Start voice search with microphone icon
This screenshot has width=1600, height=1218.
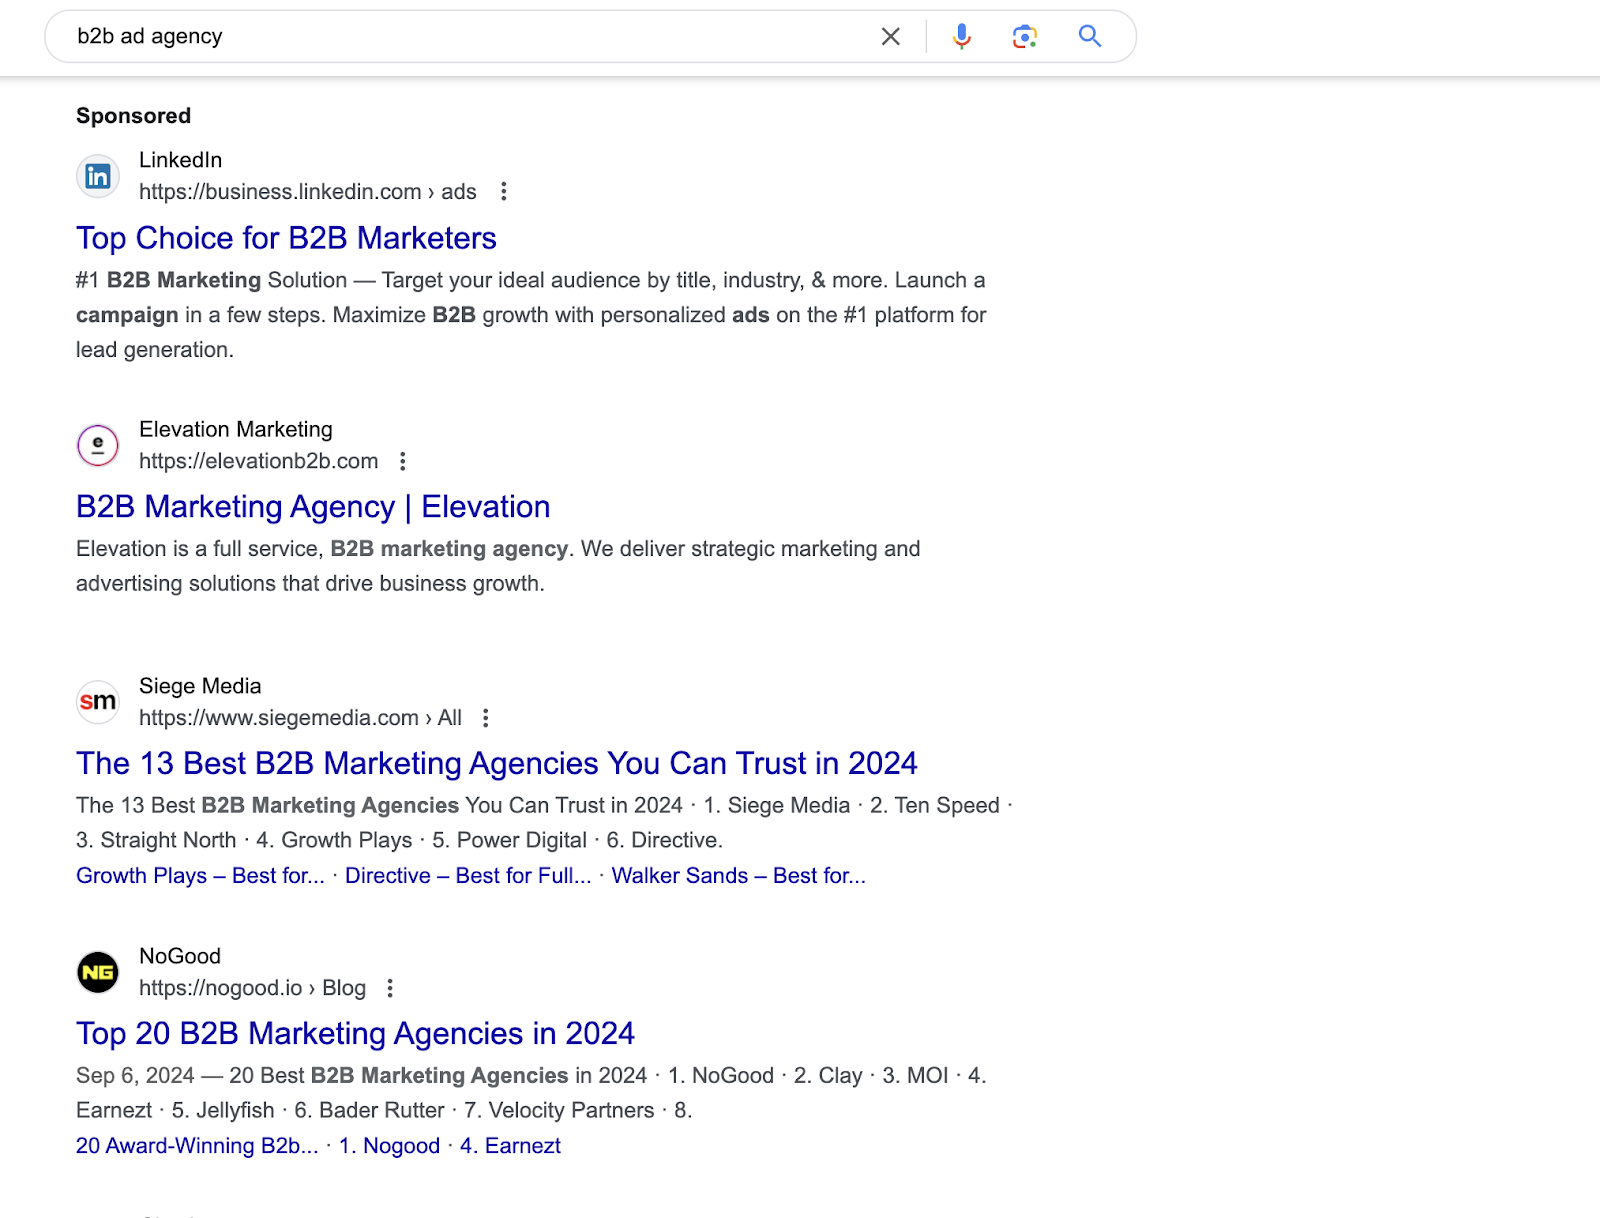point(962,37)
